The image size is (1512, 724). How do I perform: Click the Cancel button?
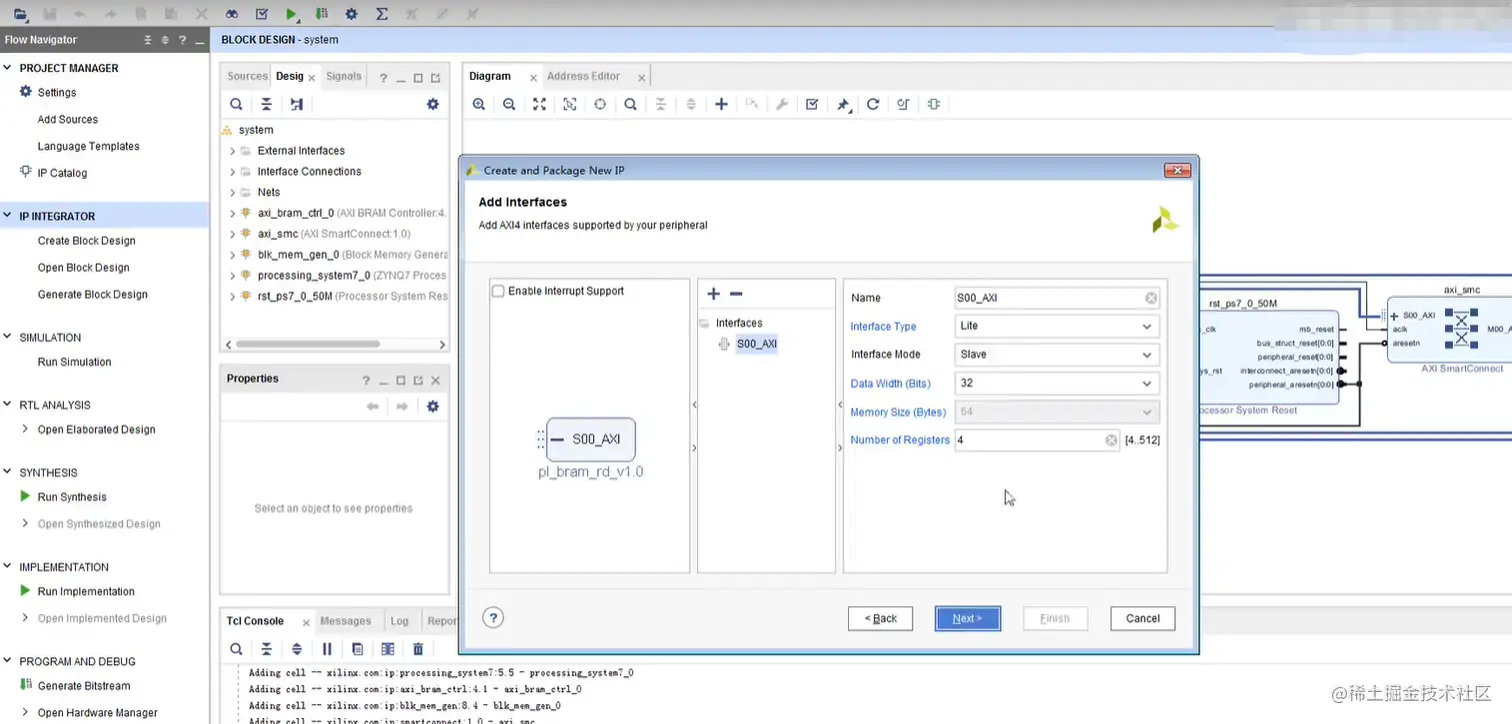point(1142,618)
